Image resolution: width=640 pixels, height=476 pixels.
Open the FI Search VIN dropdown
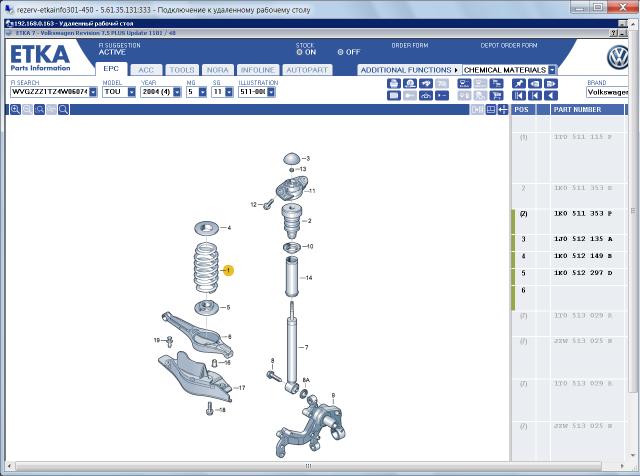(93, 92)
